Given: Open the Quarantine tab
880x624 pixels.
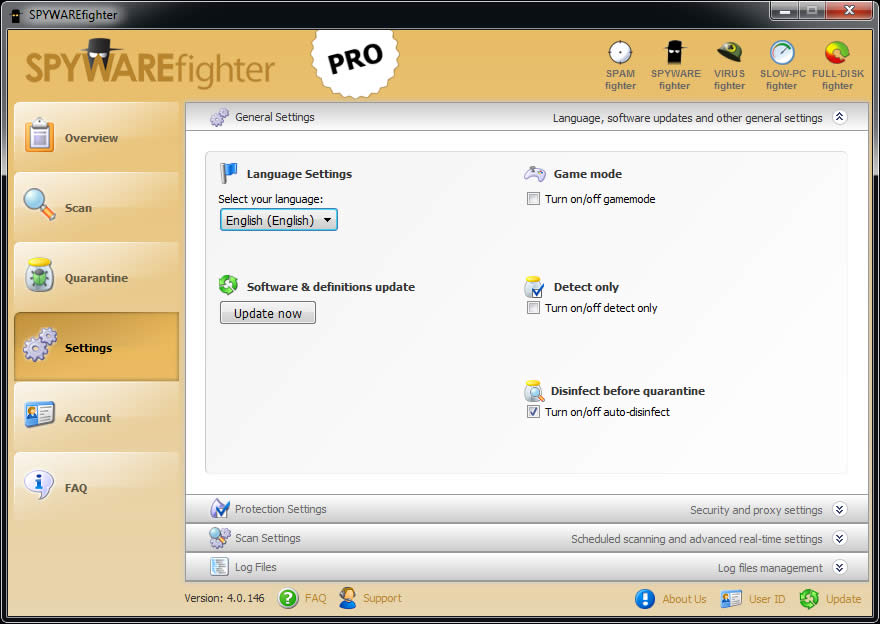Looking at the screenshot, I should (97, 277).
